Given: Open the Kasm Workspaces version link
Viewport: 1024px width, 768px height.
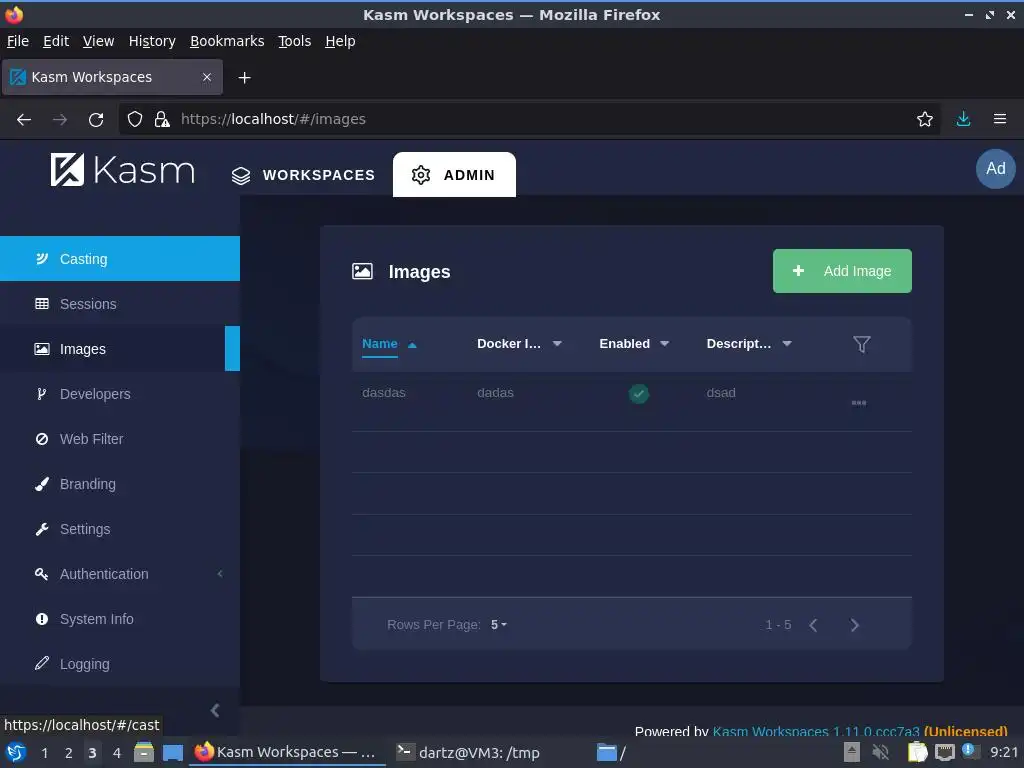Looking at the screenshot, I should [816, 731].
